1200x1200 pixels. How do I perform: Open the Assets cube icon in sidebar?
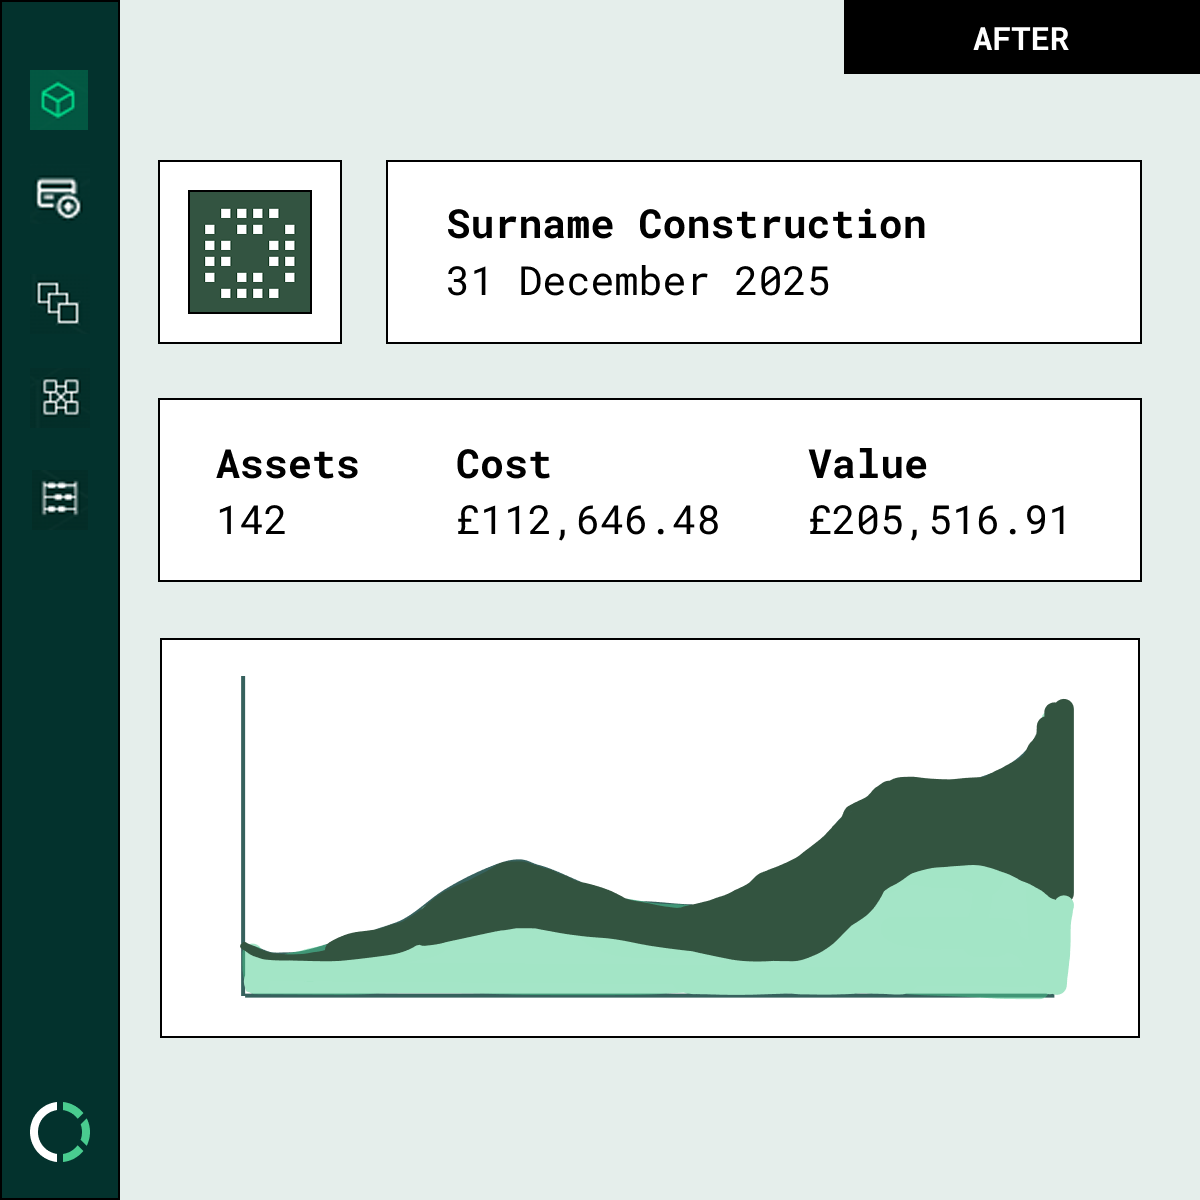pyautogui.click(x=59, y=100)
